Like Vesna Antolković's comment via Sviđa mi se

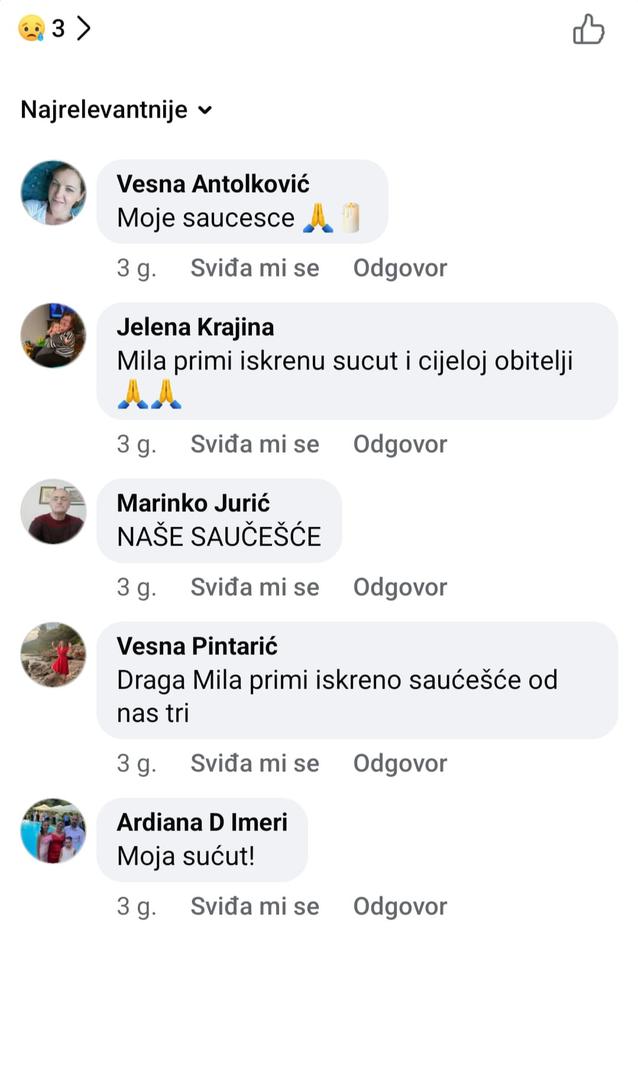(x=255, y=268)
